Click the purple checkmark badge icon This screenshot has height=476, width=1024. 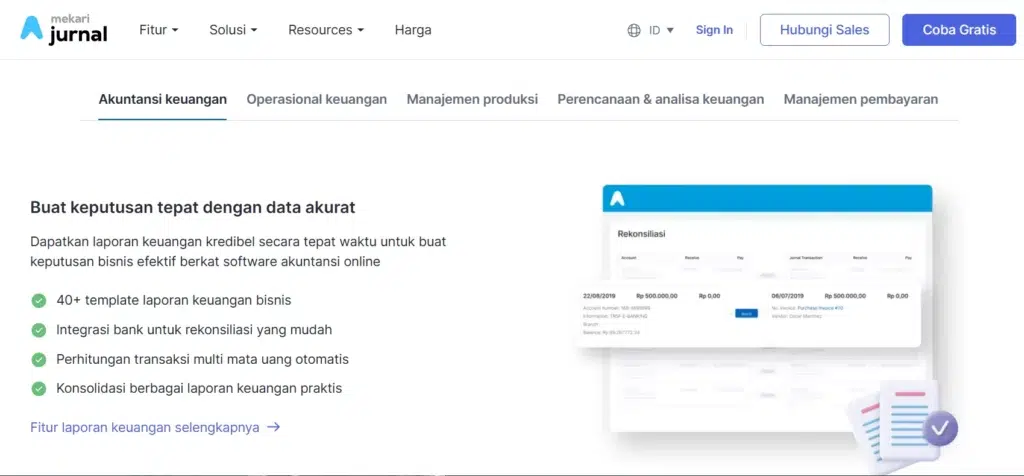point(940,429)
